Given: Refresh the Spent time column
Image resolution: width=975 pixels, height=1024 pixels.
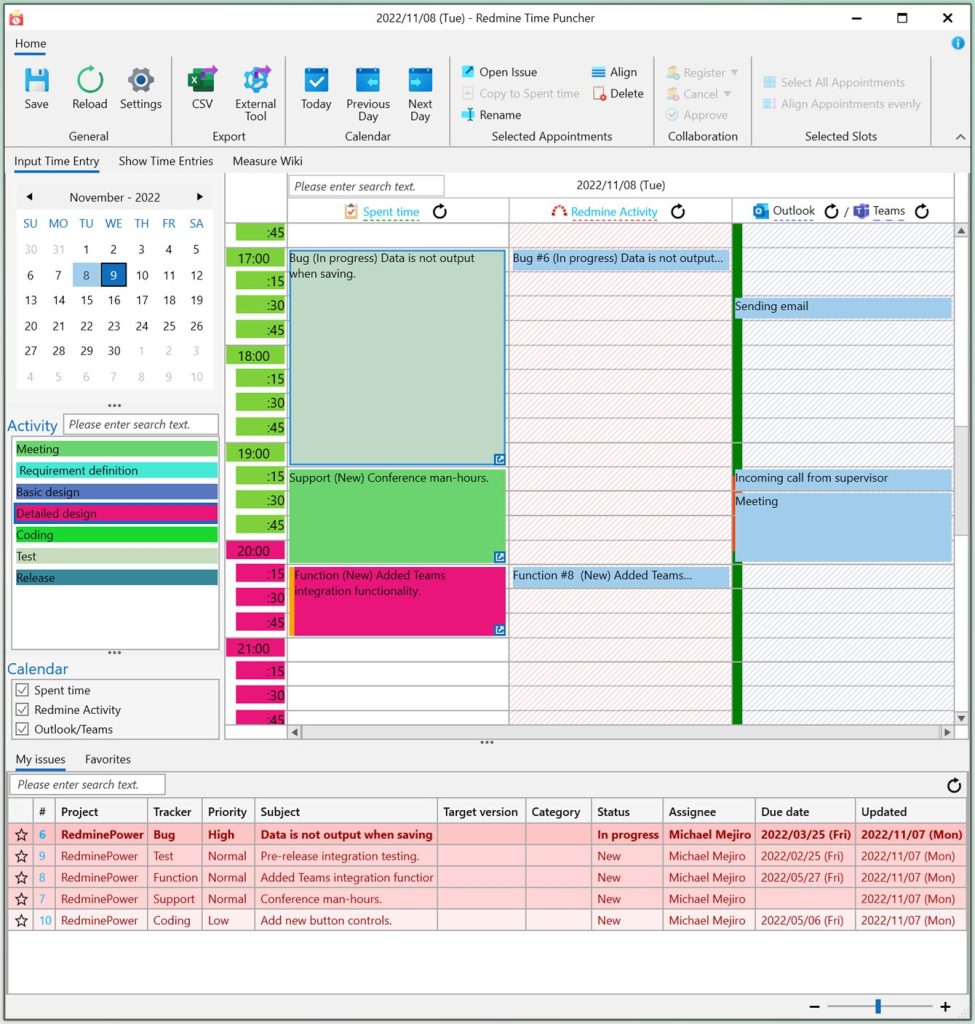Looking at the screenshot, I should click(440, 212).
